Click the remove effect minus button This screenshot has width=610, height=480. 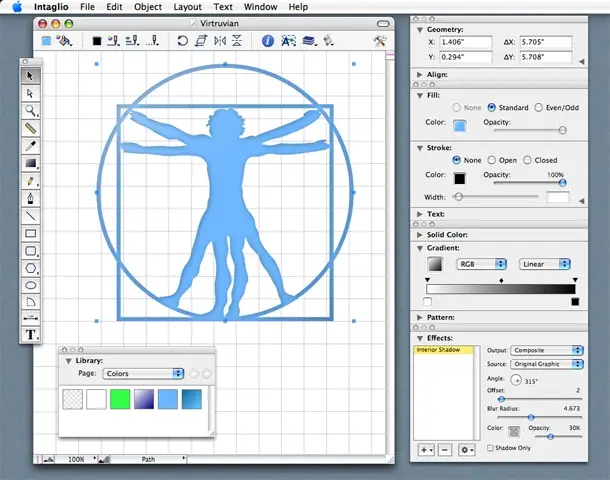pyautogui.click(x=444, y=450)
